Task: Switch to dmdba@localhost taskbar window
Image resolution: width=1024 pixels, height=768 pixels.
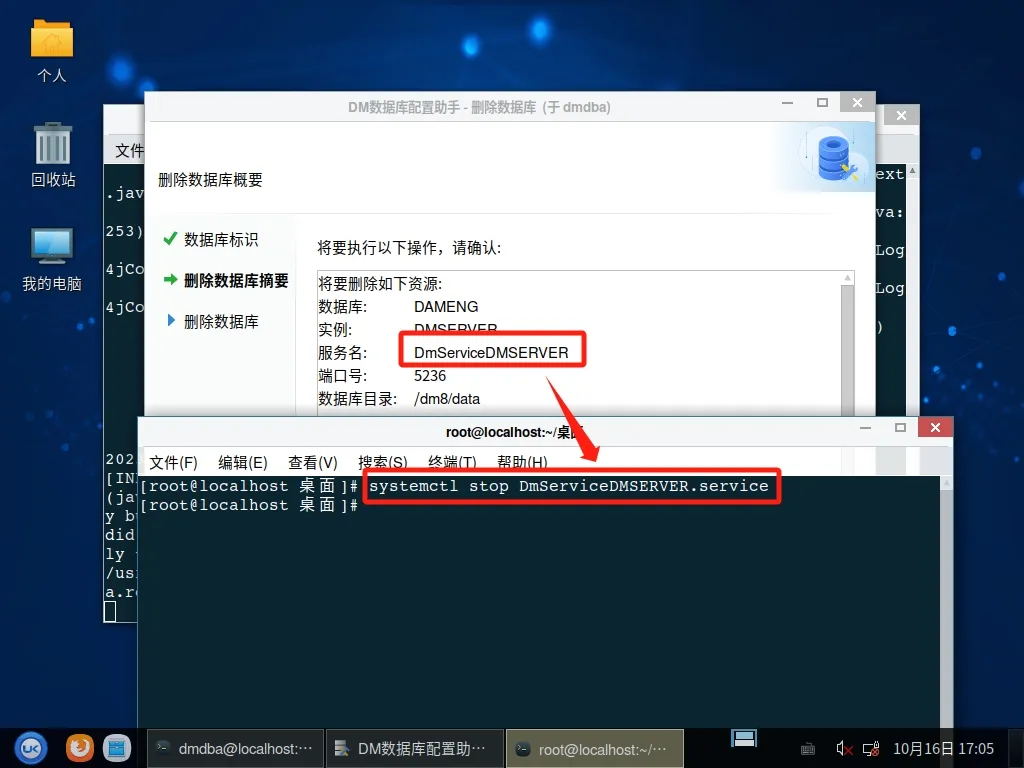Action: [234, 748]
